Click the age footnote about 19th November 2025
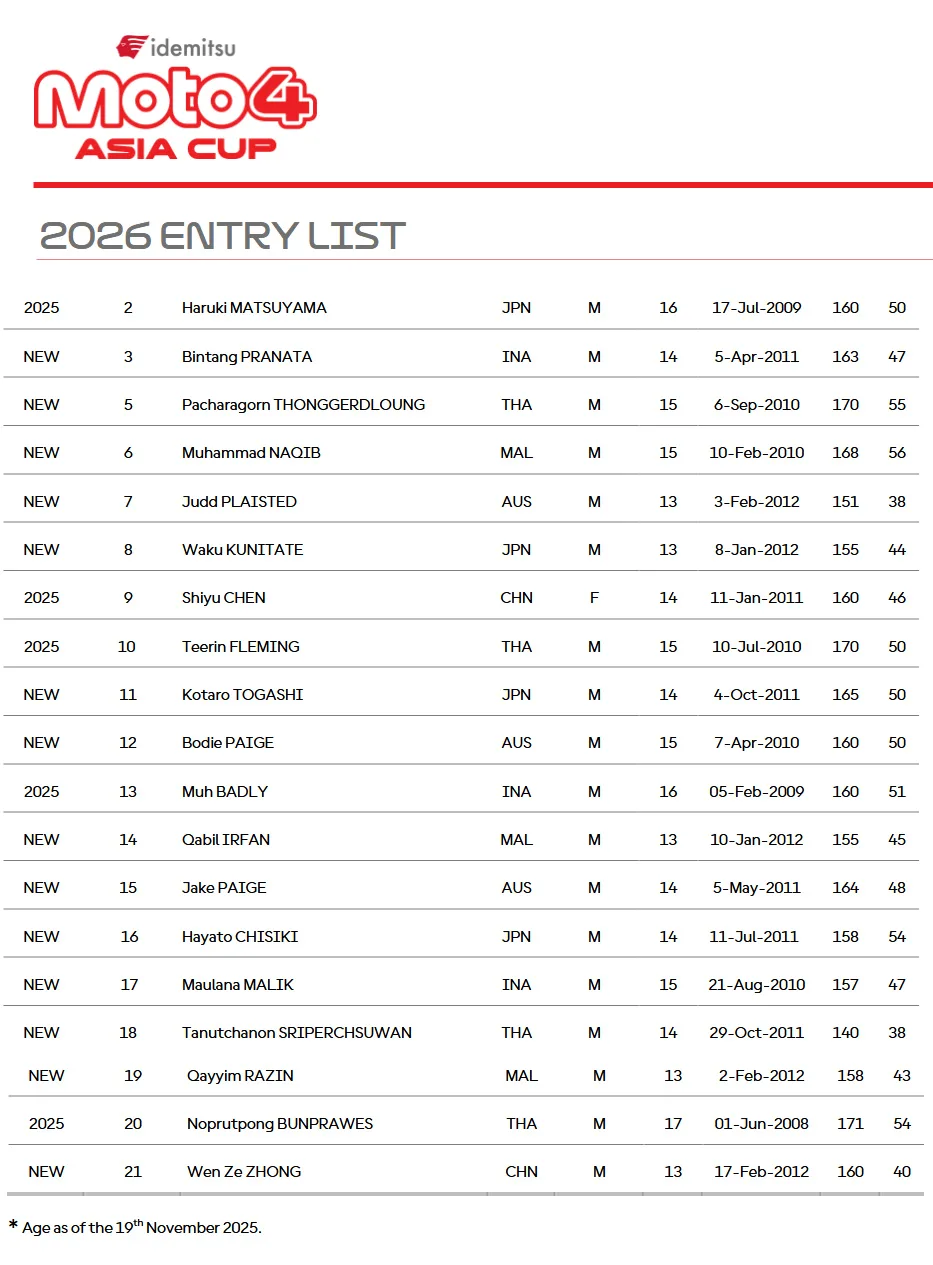The height and width of the screenshot is (1265, 933). pos(141,1228)
